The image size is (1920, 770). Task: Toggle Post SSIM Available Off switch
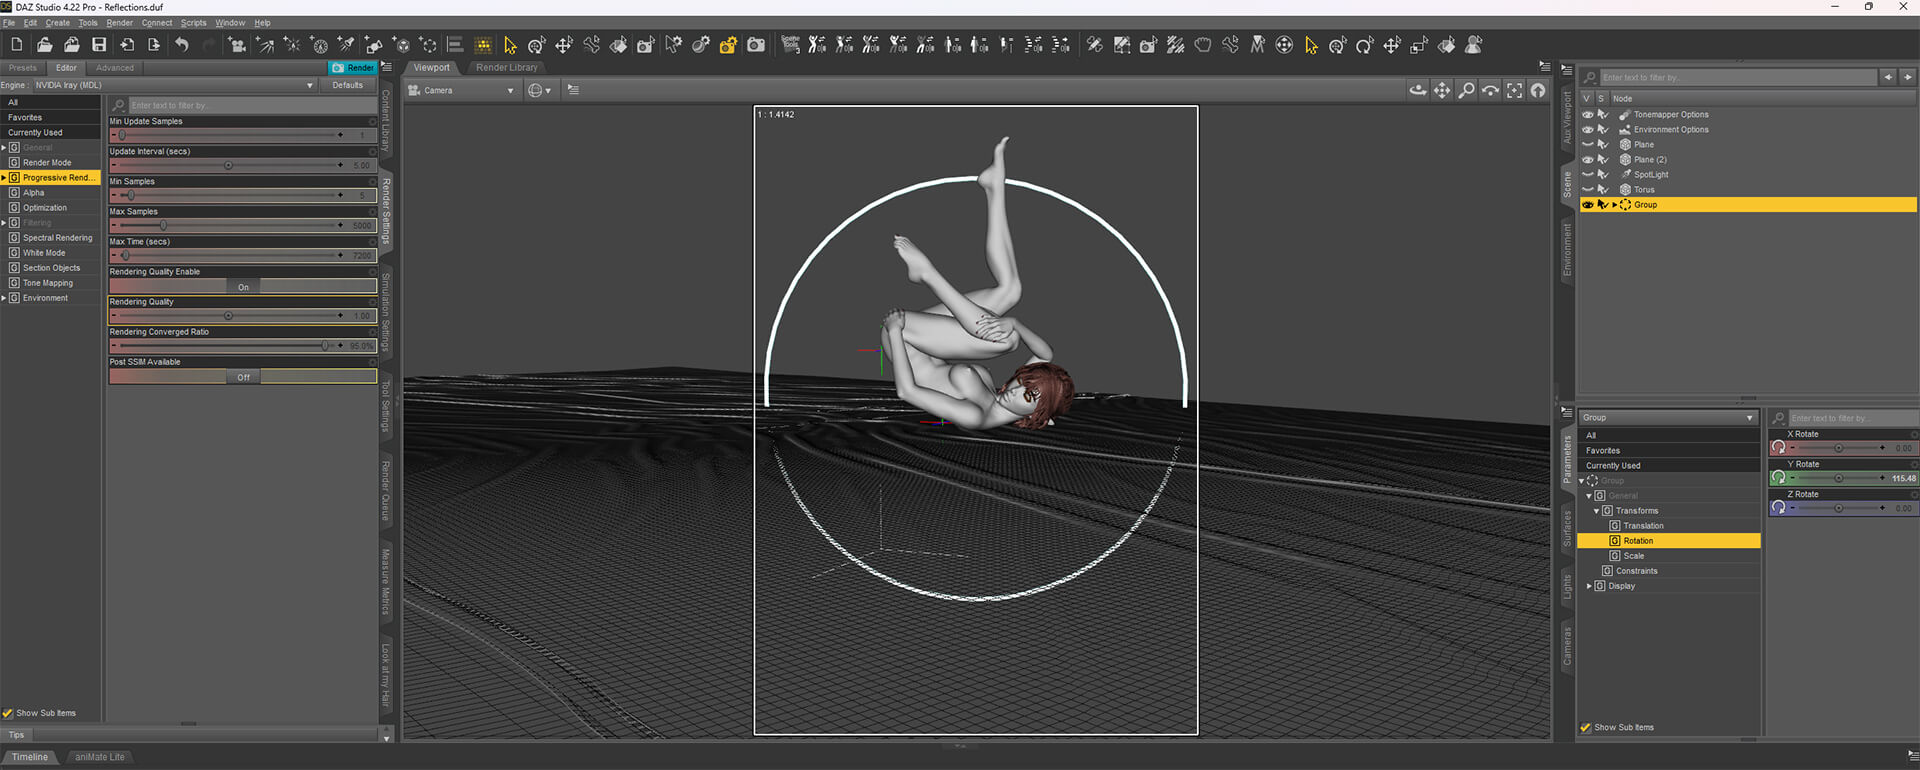pos(243,377)
